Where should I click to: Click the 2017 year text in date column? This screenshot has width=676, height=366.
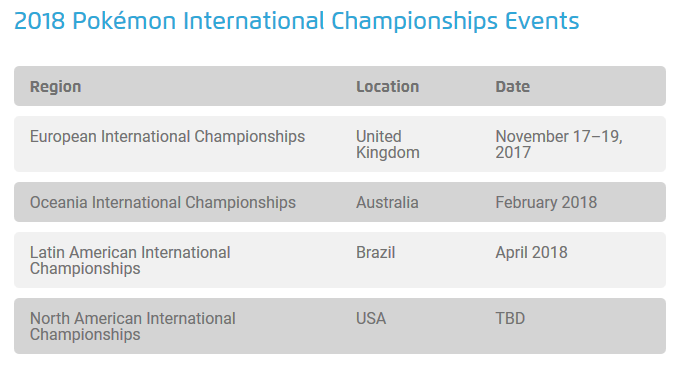pyautogui.click(x=513, y=153)
